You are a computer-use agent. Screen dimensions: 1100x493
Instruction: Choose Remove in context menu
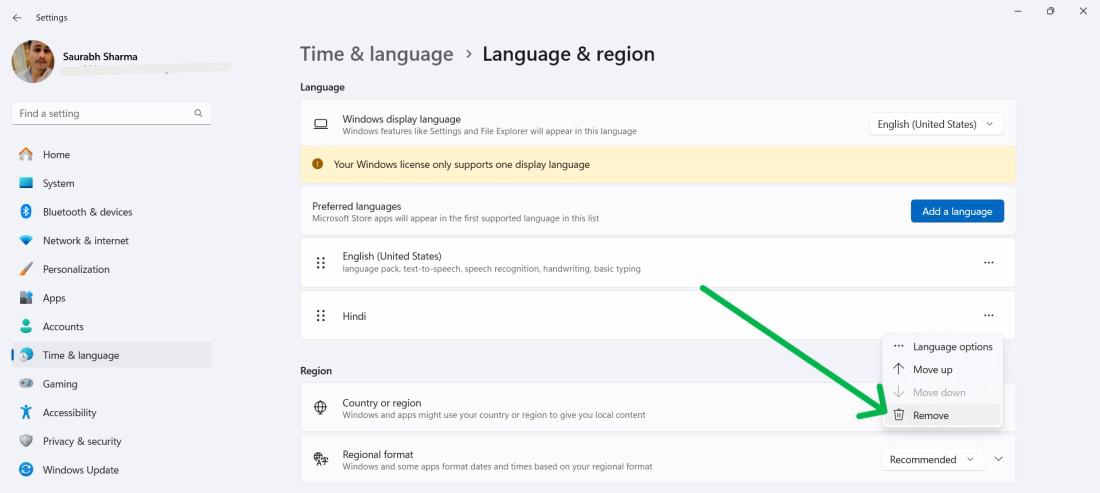942,415
